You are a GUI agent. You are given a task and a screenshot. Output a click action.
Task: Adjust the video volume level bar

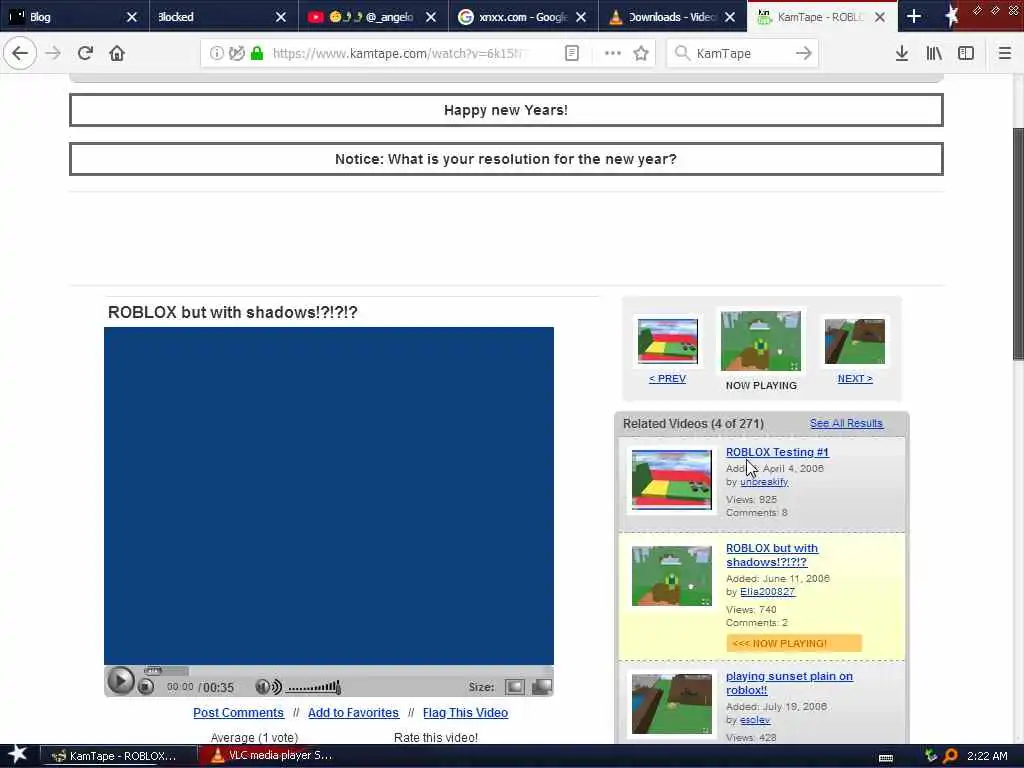(314, 686)
